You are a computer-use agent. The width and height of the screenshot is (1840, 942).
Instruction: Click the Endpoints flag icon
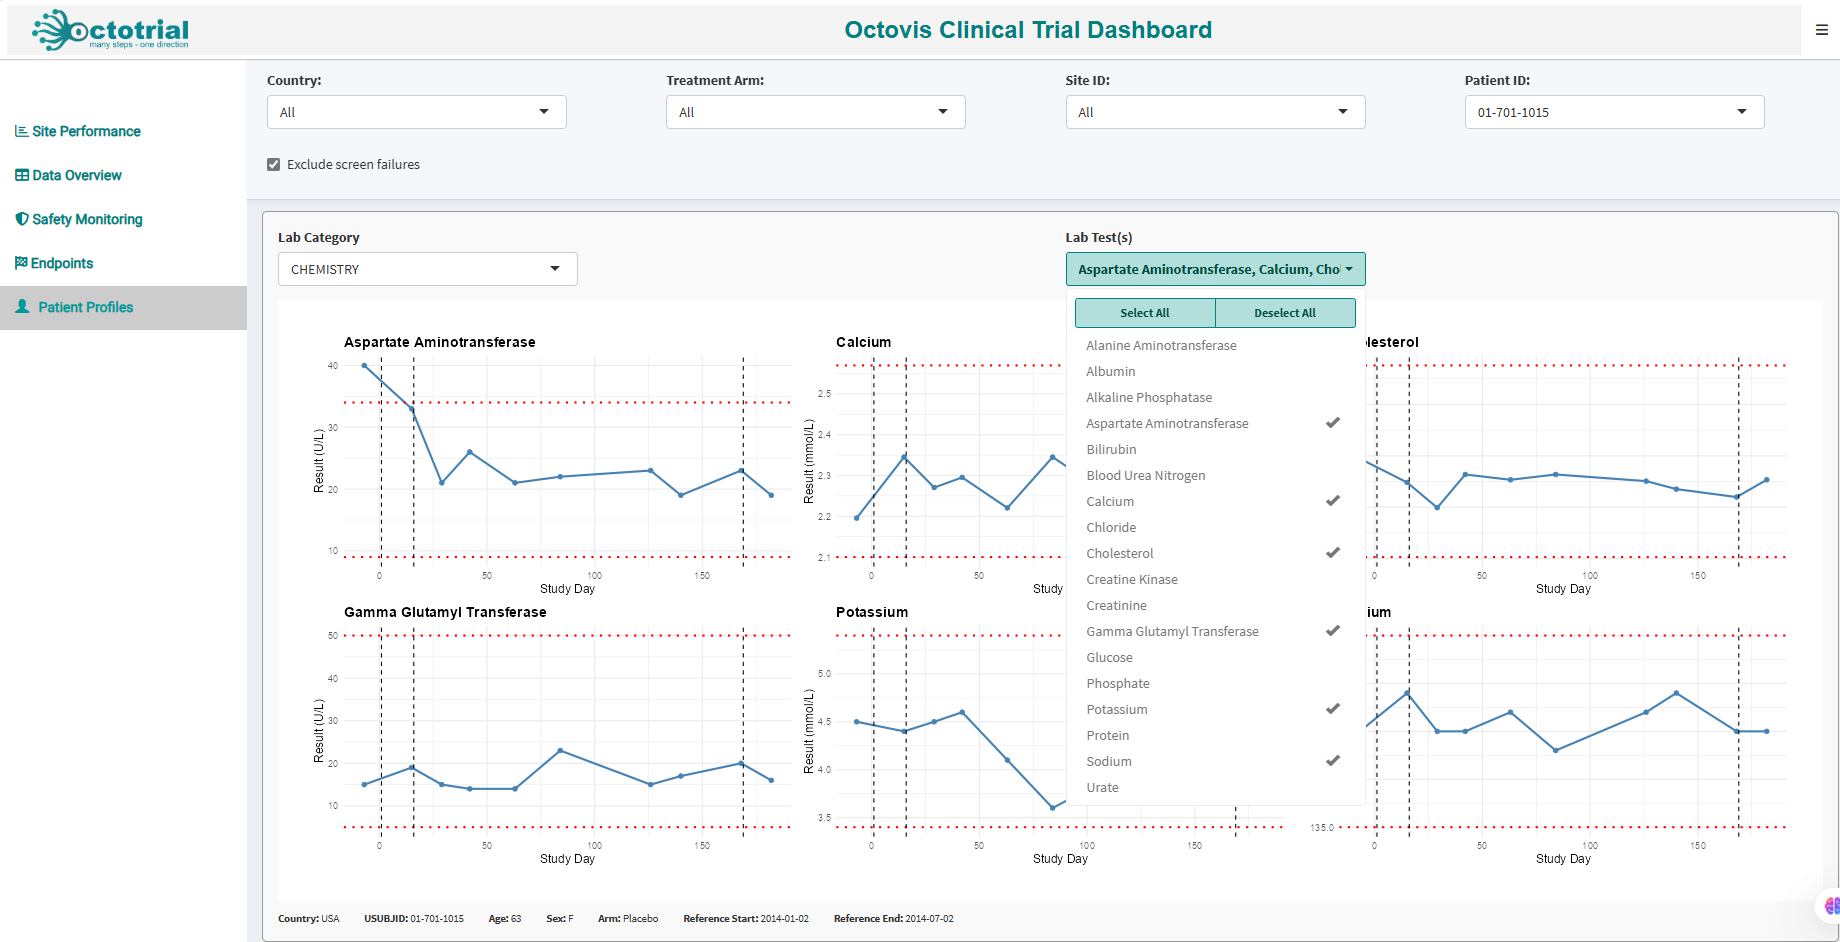tap(21, 263)
